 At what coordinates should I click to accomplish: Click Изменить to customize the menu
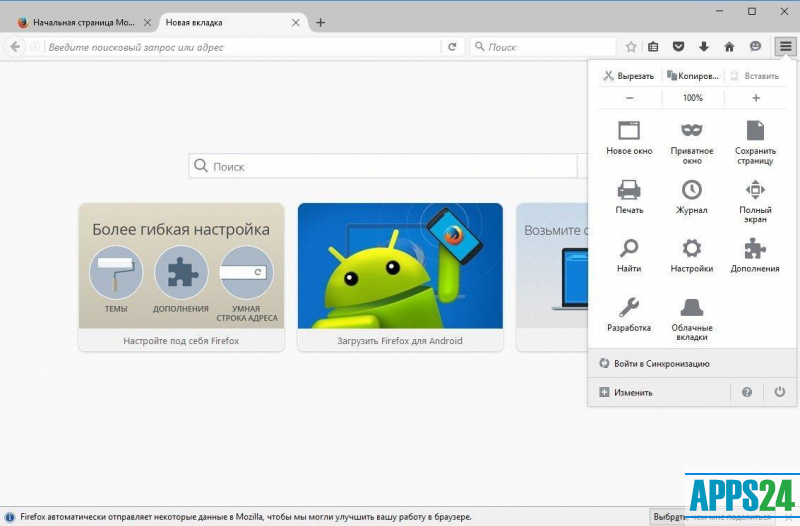(x=632, y=392)
